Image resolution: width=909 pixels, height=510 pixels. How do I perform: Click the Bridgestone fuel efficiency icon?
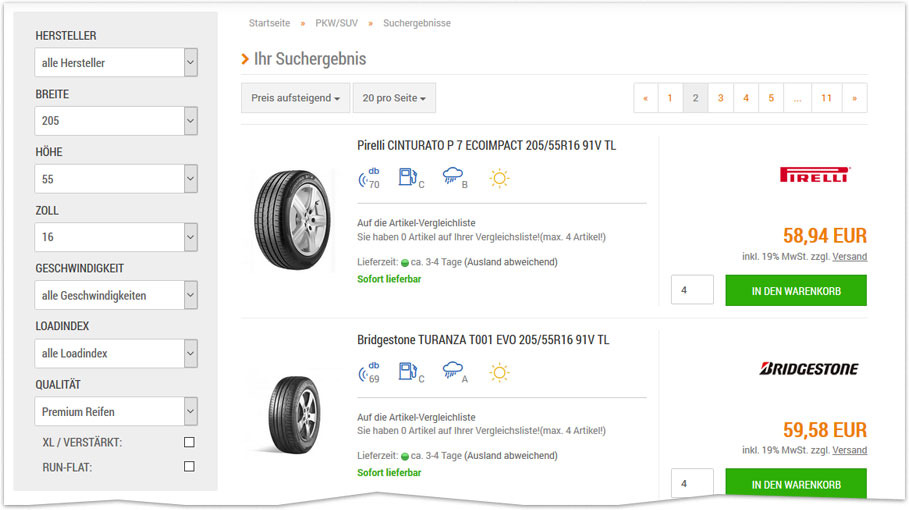click(x=410, y=373)
